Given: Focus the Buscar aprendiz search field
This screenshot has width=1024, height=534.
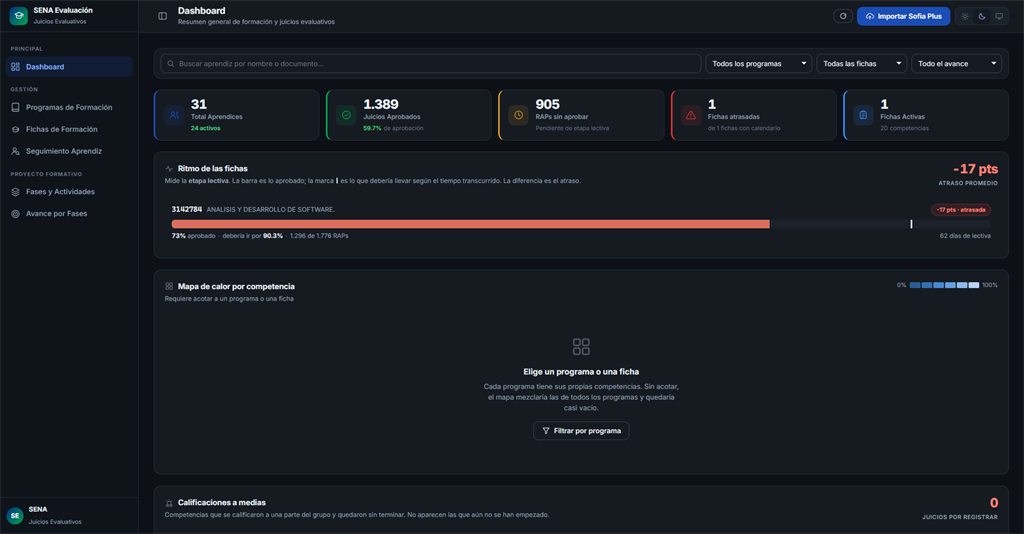Looking at the screenshot, I should 431,63.
